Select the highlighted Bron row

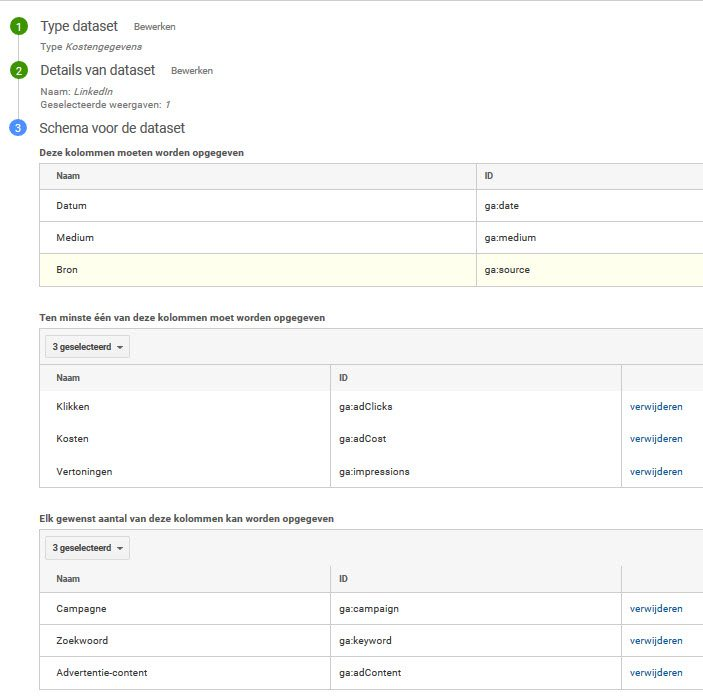point(371,270)
